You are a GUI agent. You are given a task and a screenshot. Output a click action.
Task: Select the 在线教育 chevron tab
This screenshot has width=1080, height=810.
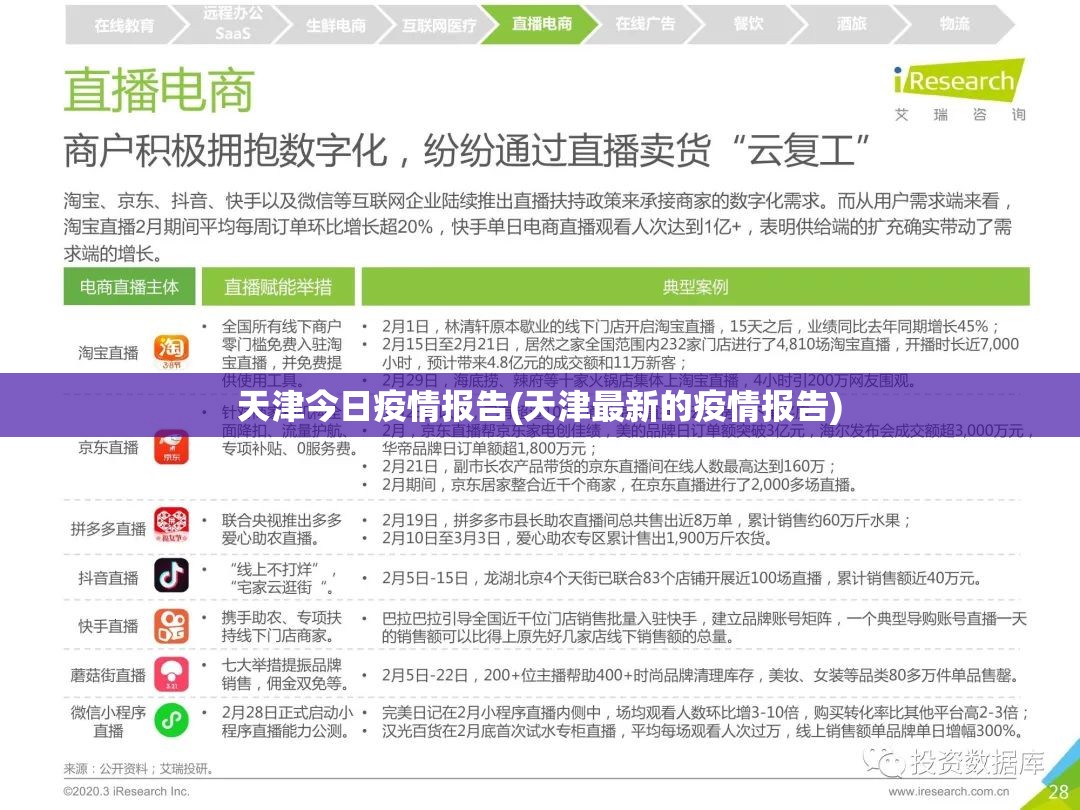click(x=124, y=25)
